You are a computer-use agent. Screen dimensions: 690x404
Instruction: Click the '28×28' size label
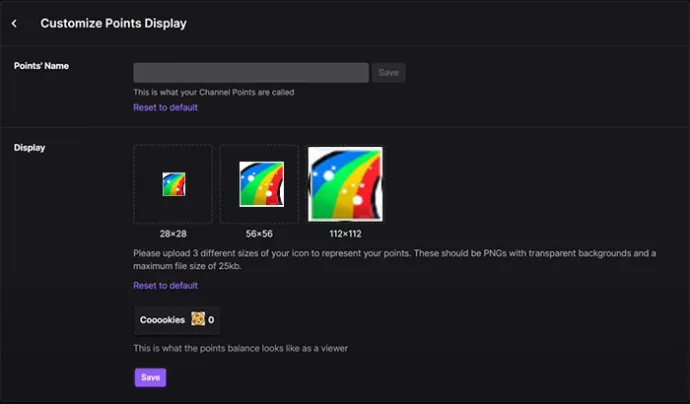(173, 234)
